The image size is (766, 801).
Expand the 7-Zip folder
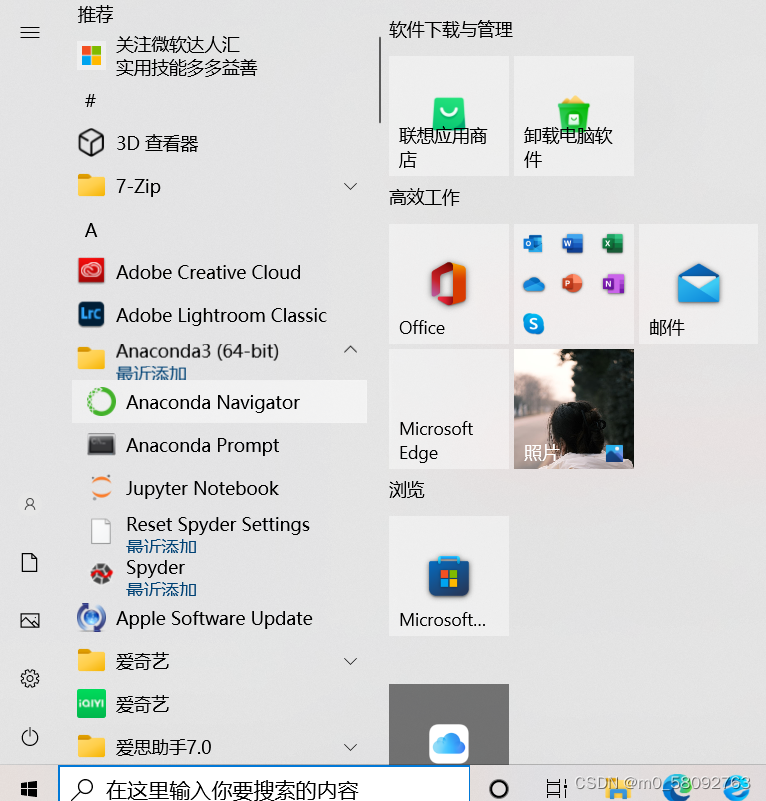tap(350, 186)
